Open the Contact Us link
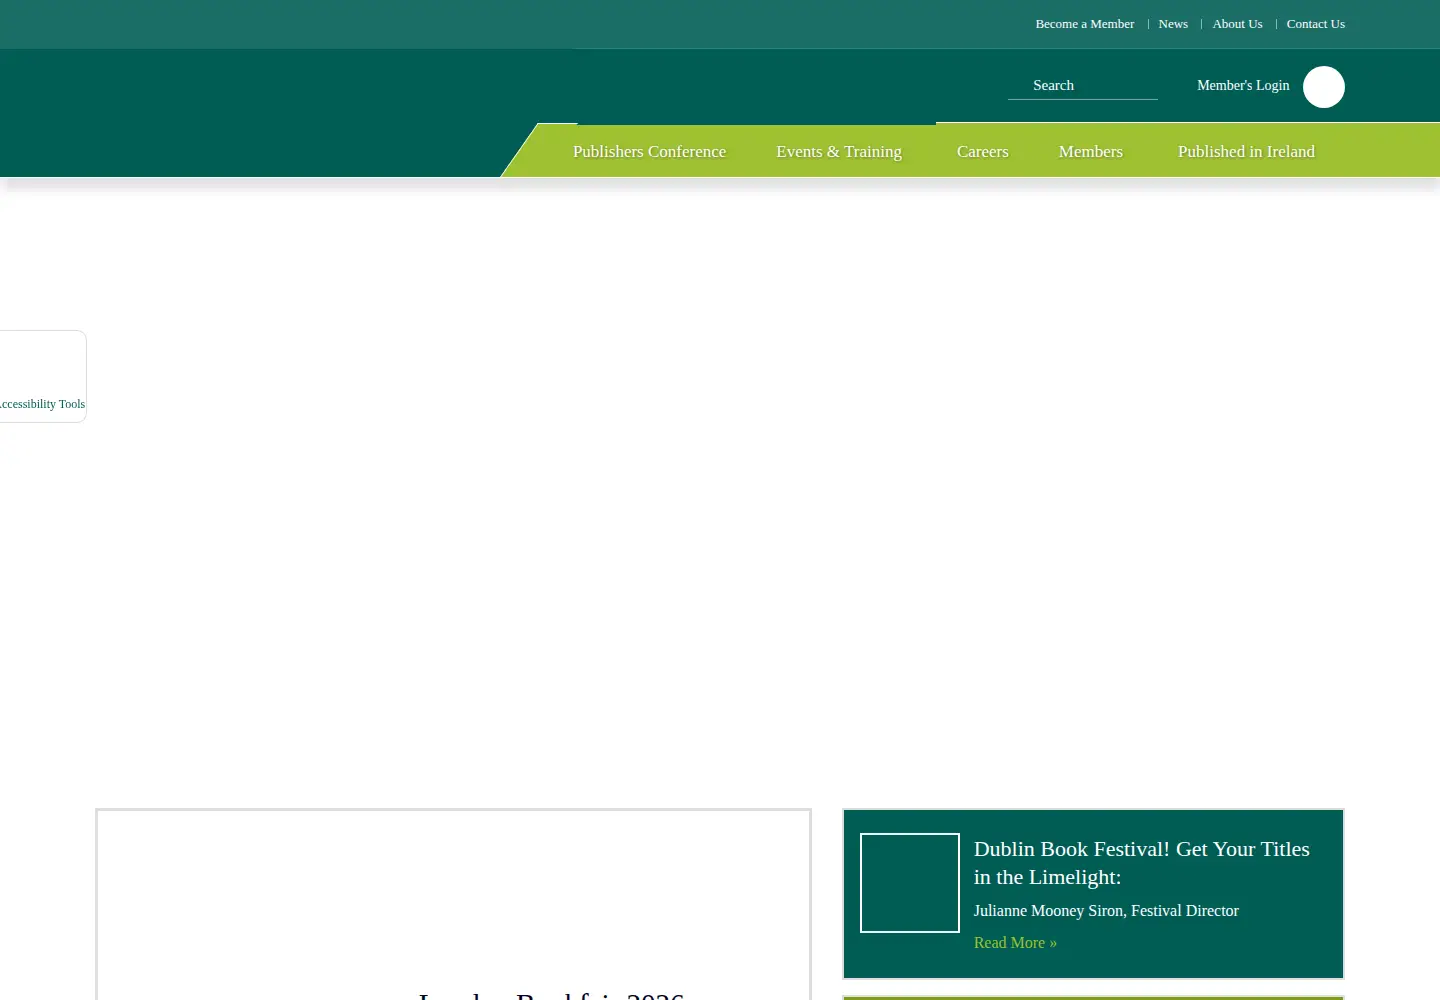Screen dimensions: 1440x1000 click(x=1315, y=24)
